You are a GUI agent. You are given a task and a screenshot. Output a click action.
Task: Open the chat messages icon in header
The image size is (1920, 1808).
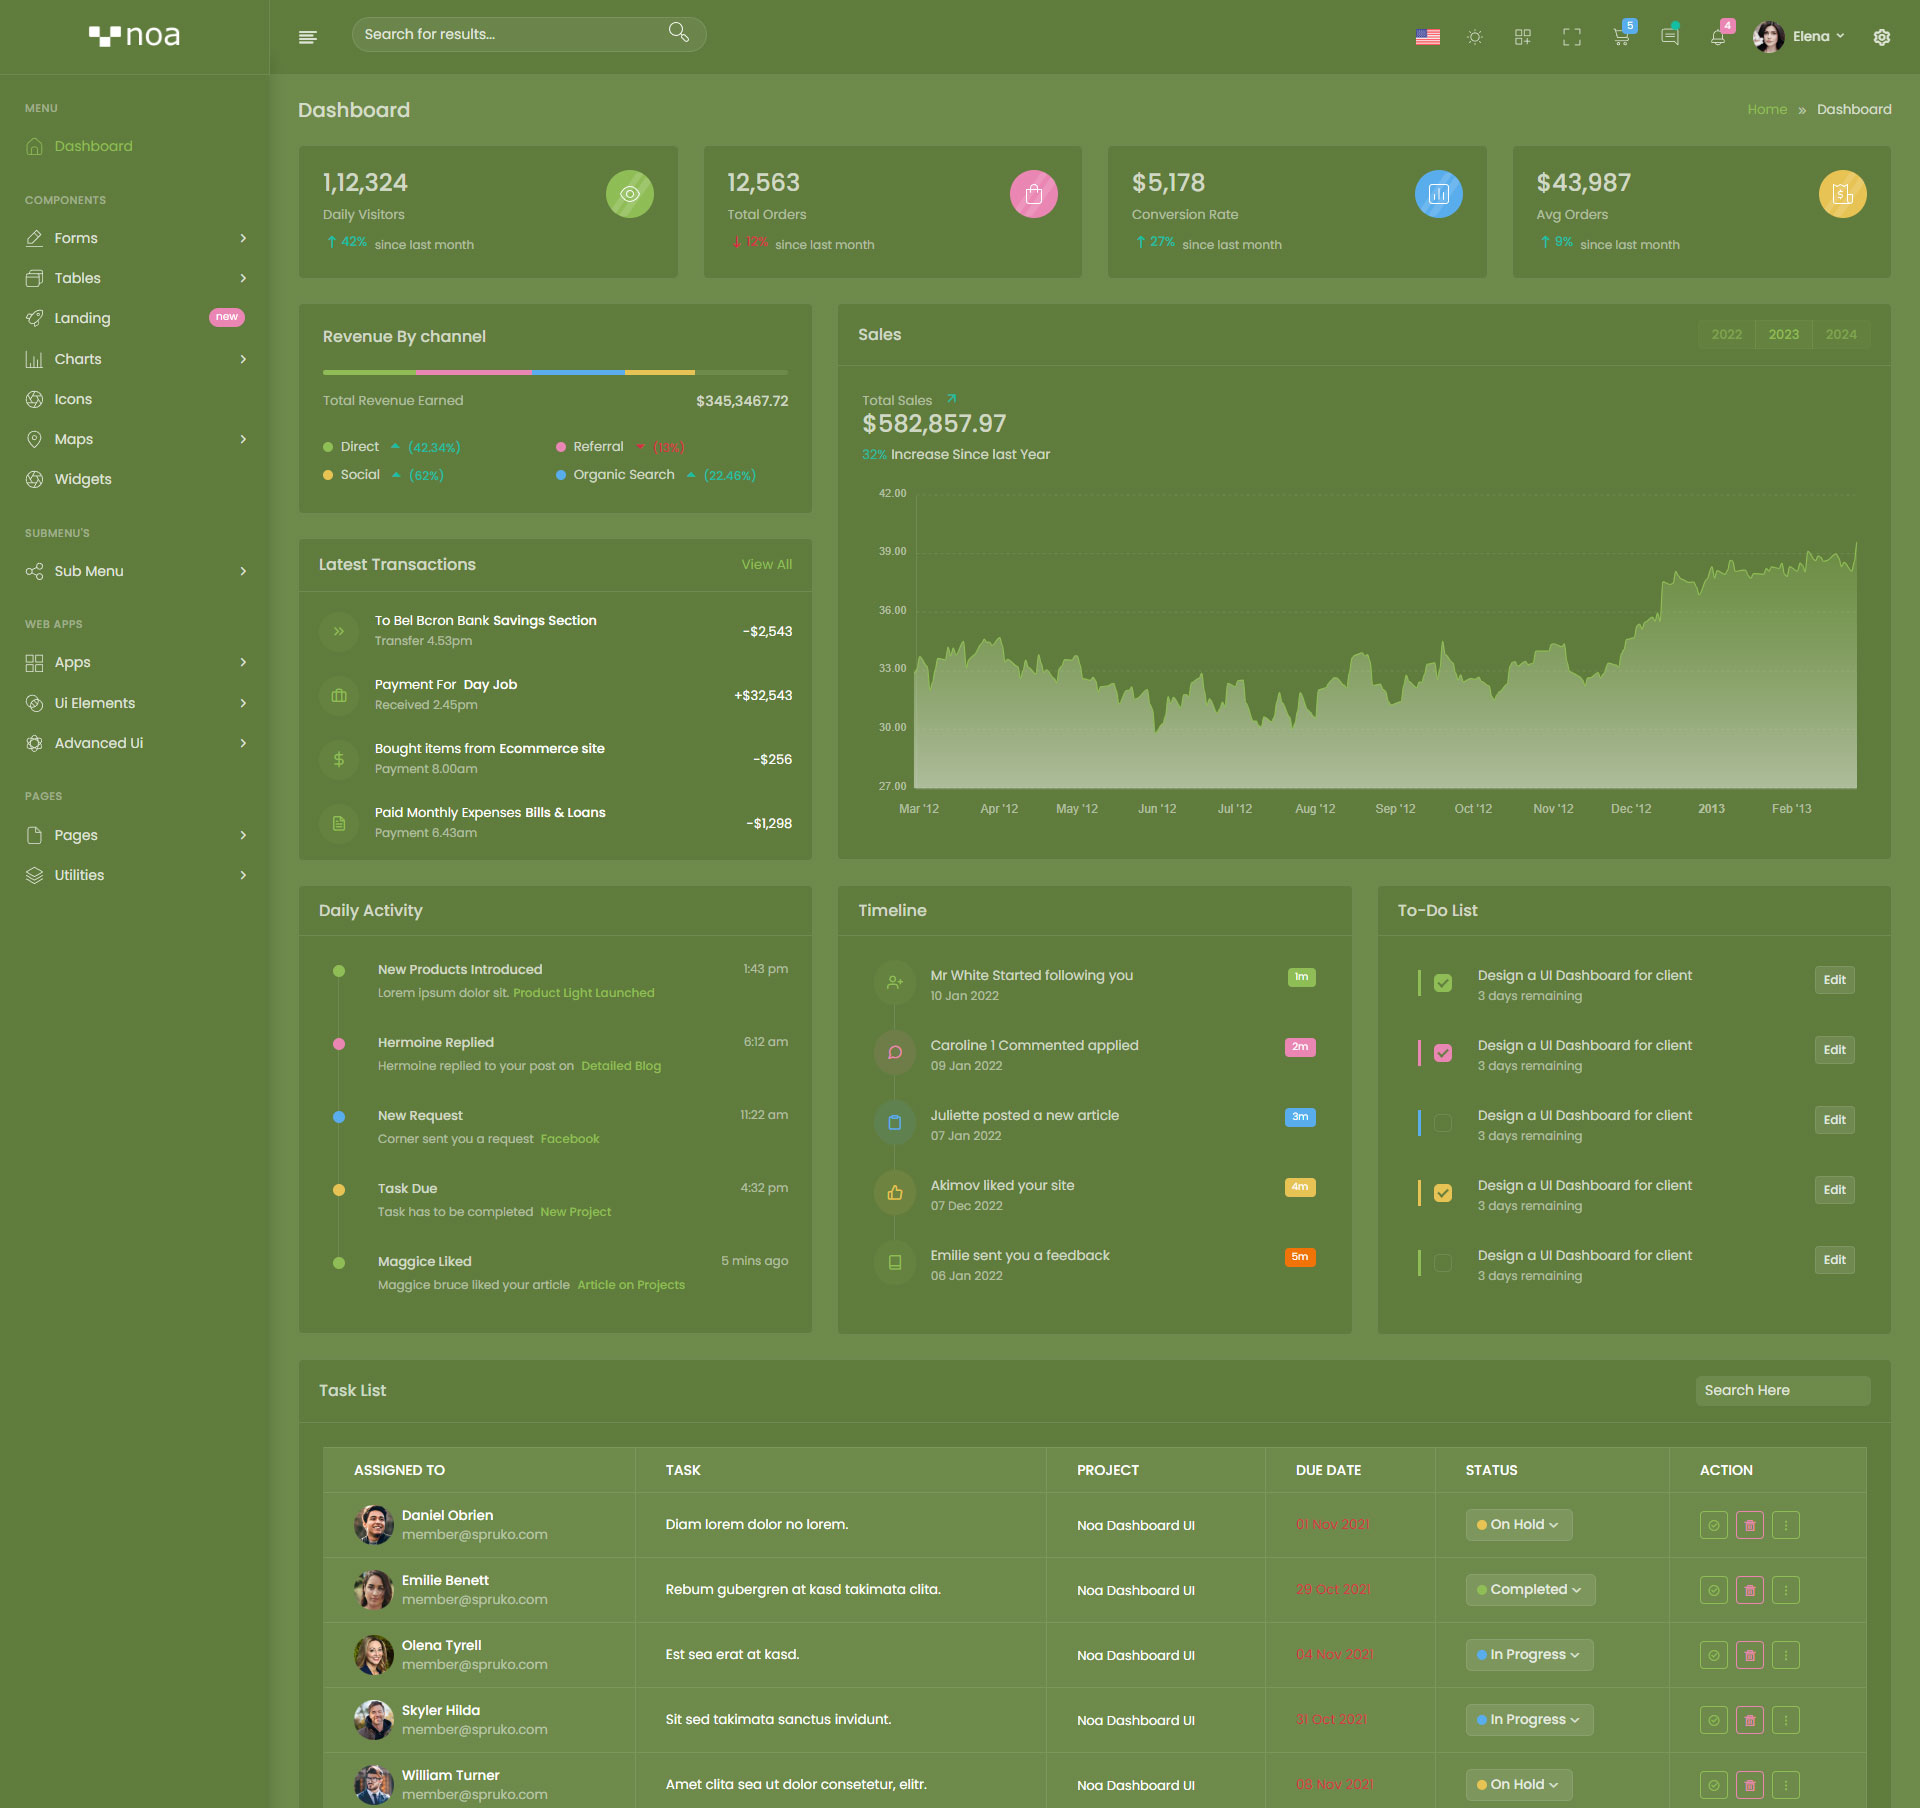(1669, 37)
